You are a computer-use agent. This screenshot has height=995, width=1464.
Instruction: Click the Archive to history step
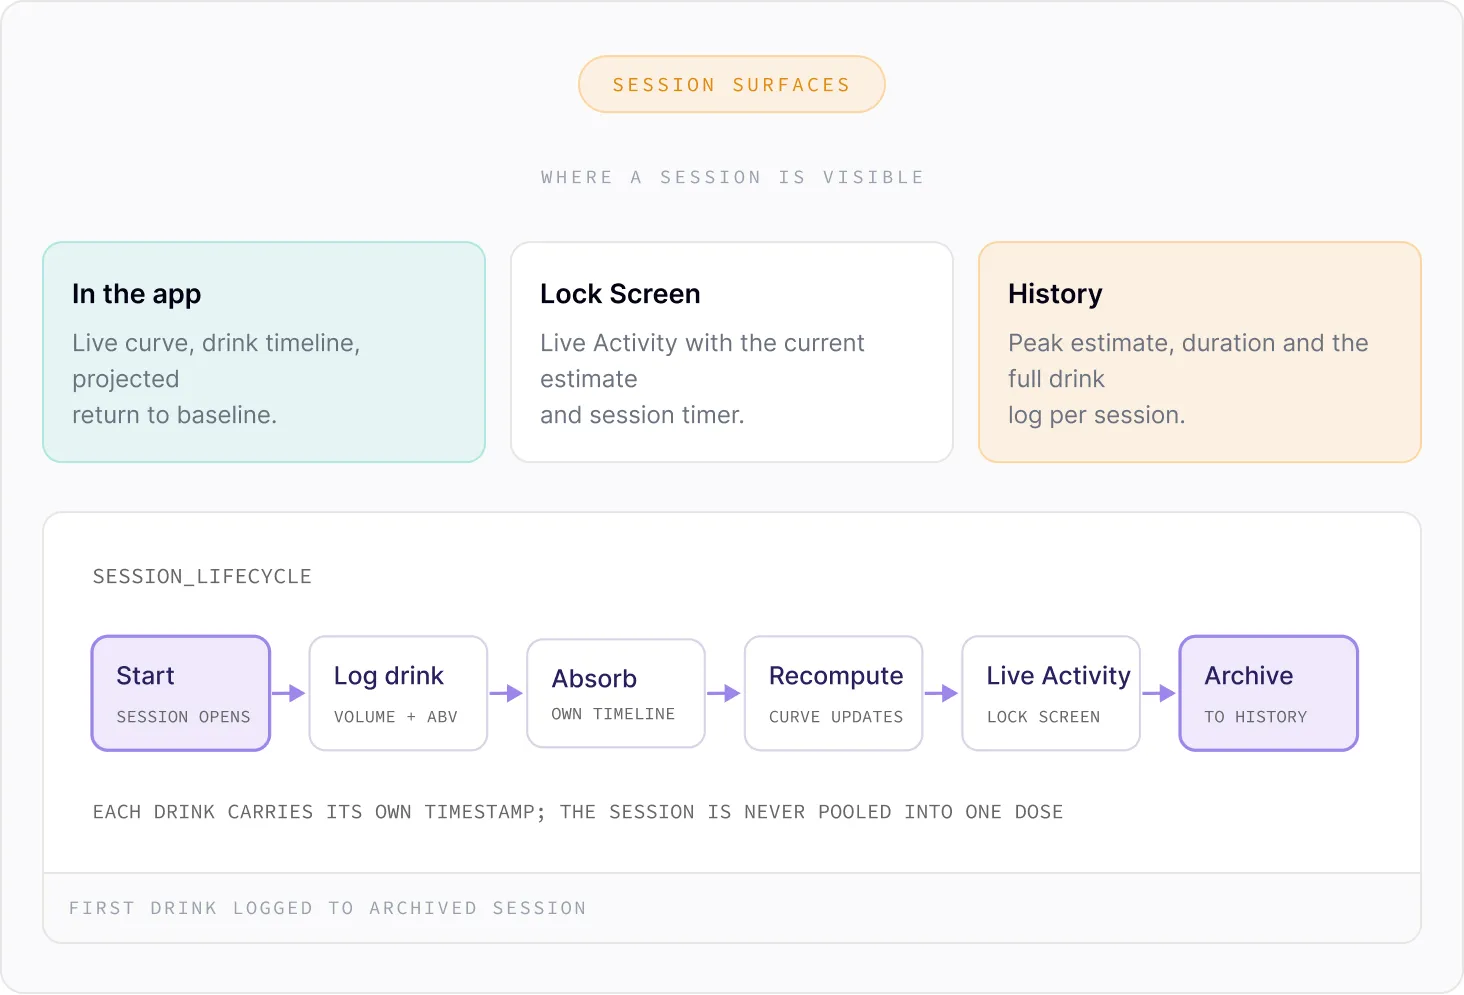pyautogui.click(x=1269, y=693)
